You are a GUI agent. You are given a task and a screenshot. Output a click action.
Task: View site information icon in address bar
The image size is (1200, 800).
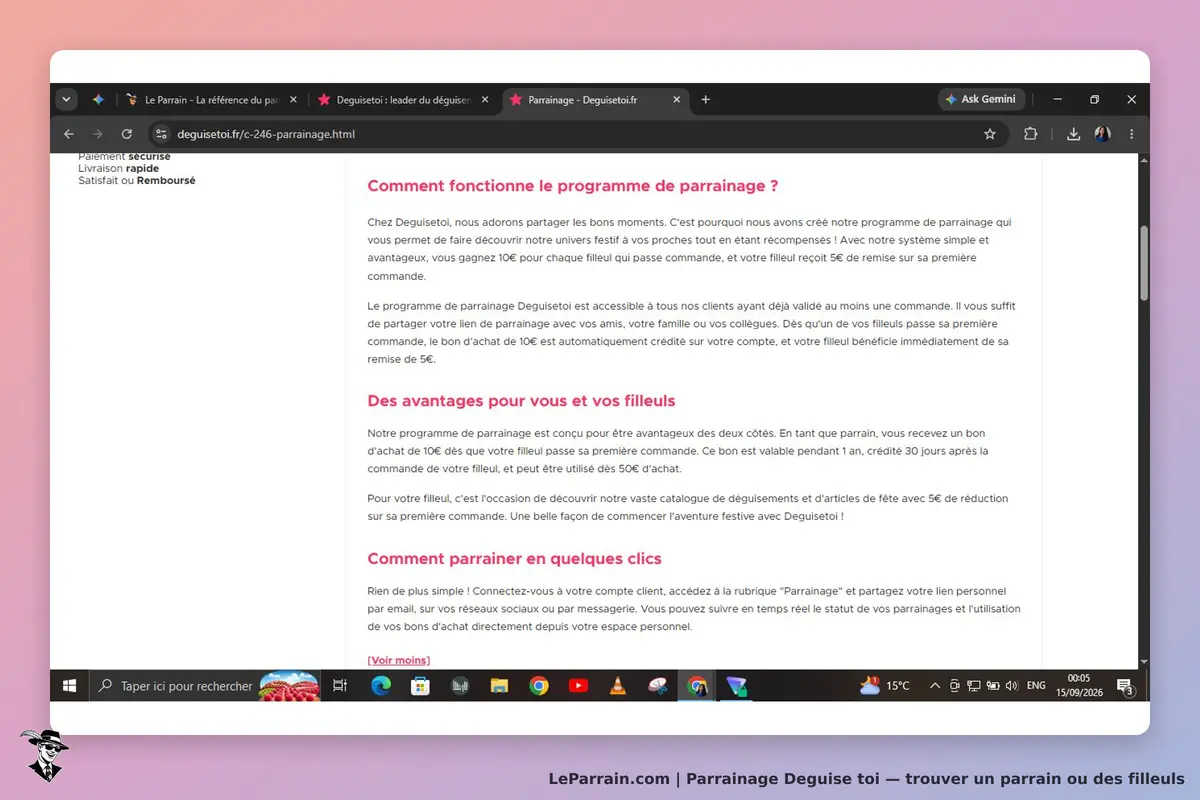pos(161,134)
